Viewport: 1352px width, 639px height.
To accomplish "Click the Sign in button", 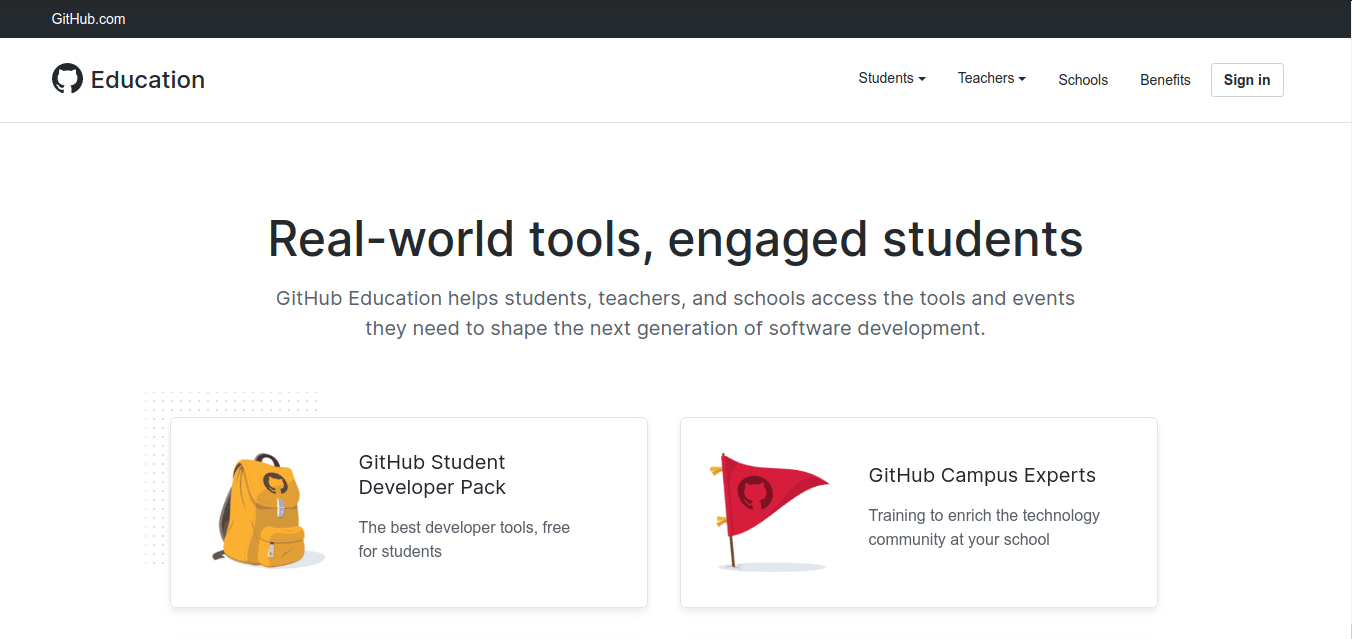I will pos(1247,80).
